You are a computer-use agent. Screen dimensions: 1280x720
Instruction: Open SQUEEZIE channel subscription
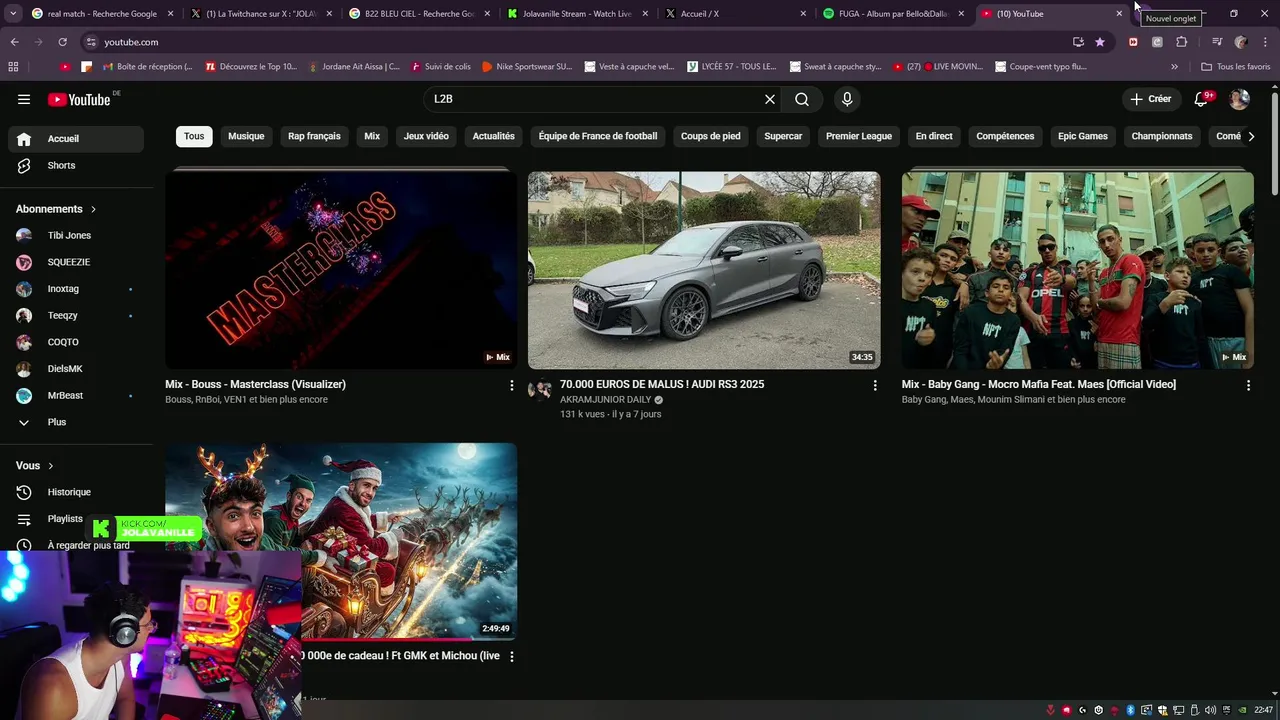(x=76, y=262)
